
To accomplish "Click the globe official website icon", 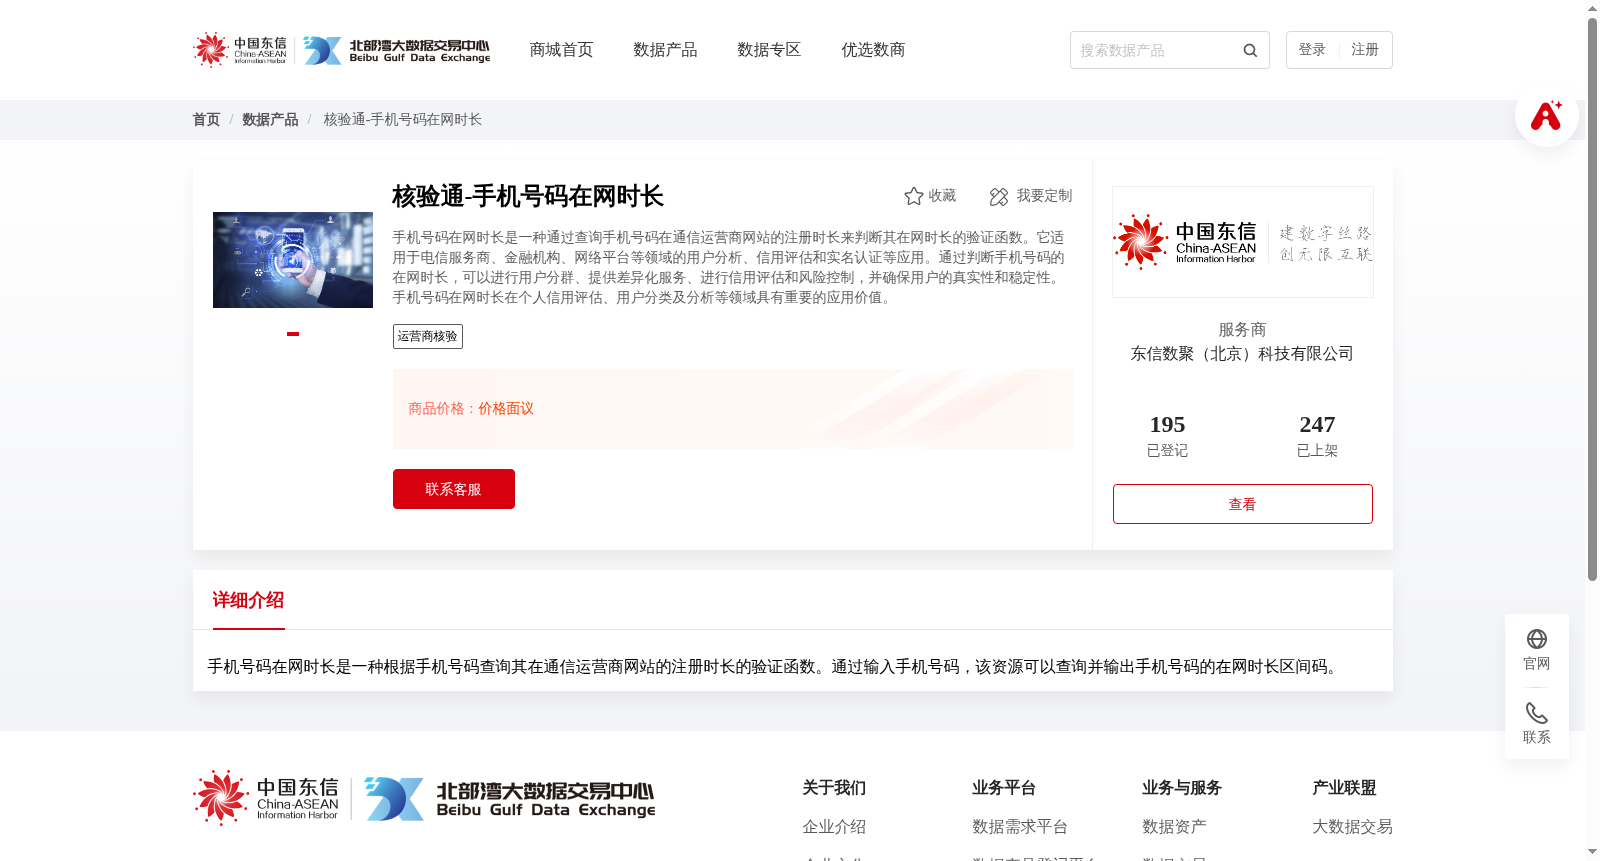I will tap(1537, 639).
